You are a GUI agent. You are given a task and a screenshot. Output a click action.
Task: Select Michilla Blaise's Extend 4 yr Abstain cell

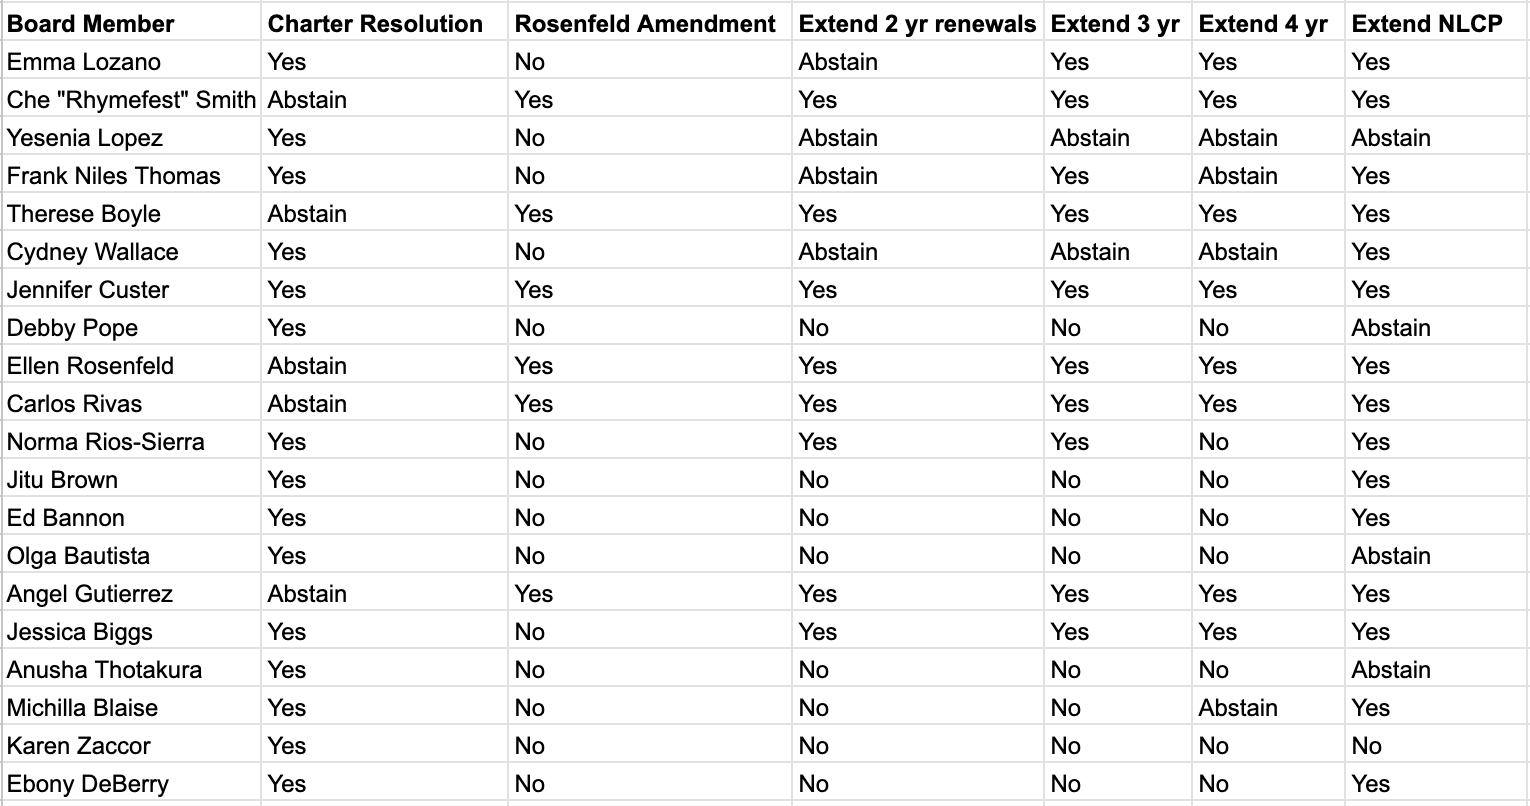pos(1269,707)
